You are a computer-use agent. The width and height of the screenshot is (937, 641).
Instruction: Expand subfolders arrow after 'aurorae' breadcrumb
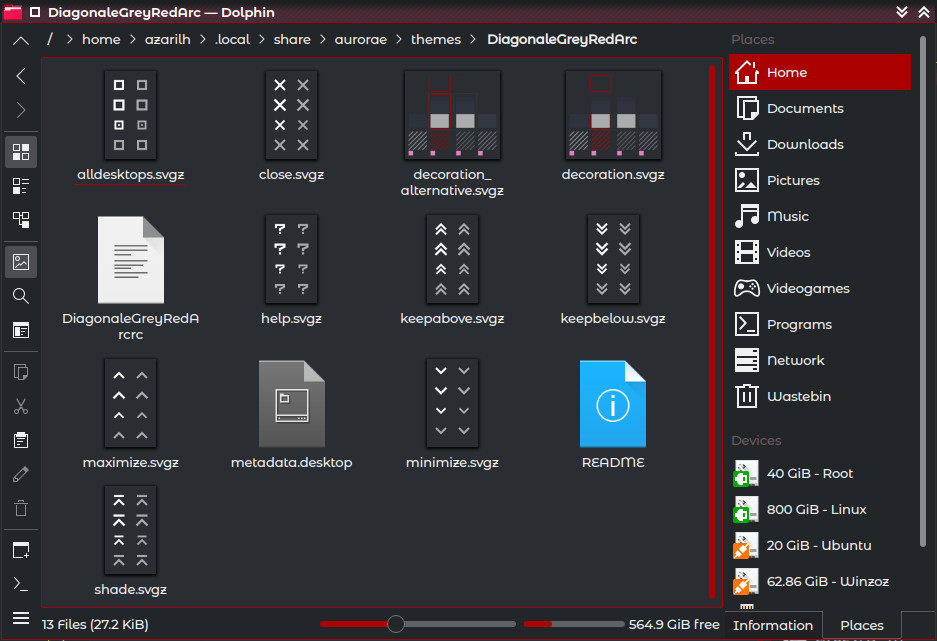point(399,39)
